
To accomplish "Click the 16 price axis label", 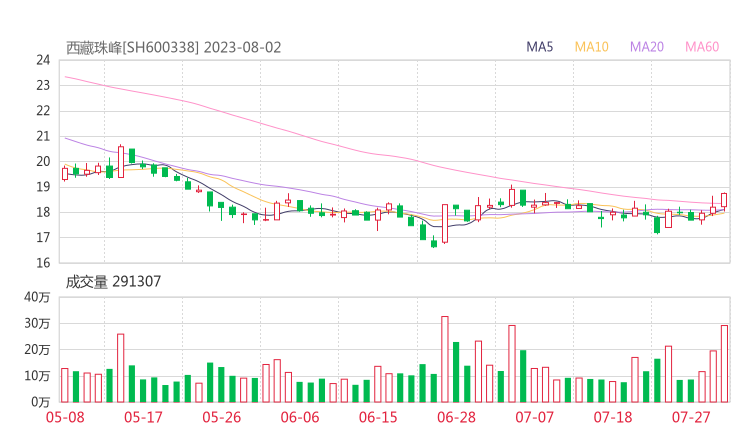I will click(x=43, y=263).
